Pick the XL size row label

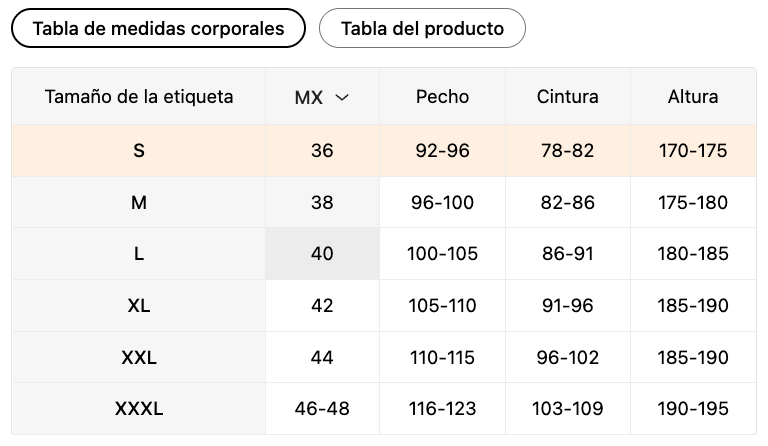pos(139,305)
